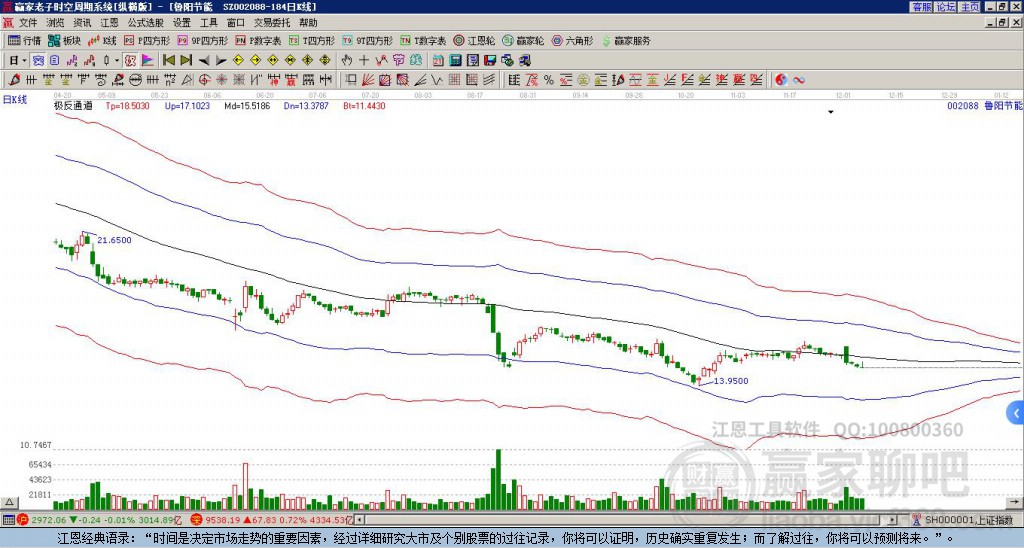The image size is (1024, 548).
Task: Open the 江恩轮 Gann wheel
Action: point(474,40)
